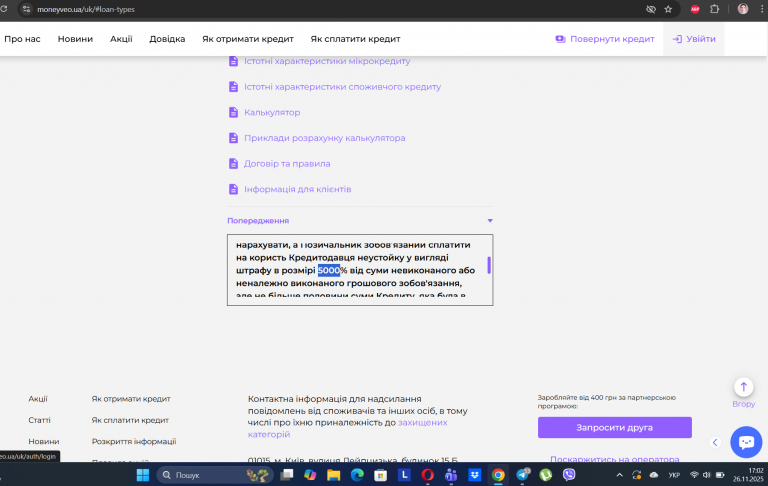Click the Повернути кредит link

coord(605,39)
